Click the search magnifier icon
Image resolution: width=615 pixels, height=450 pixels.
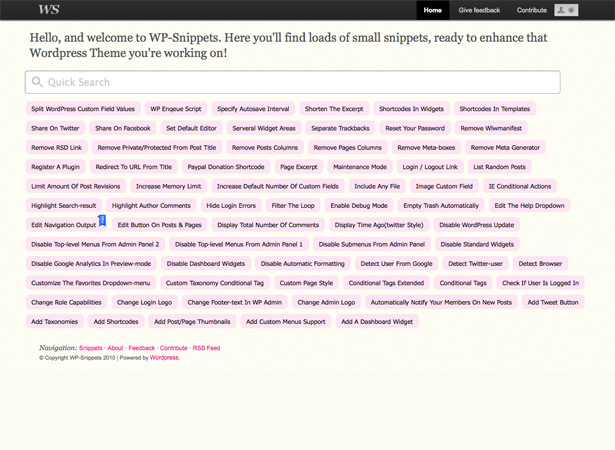37,82
